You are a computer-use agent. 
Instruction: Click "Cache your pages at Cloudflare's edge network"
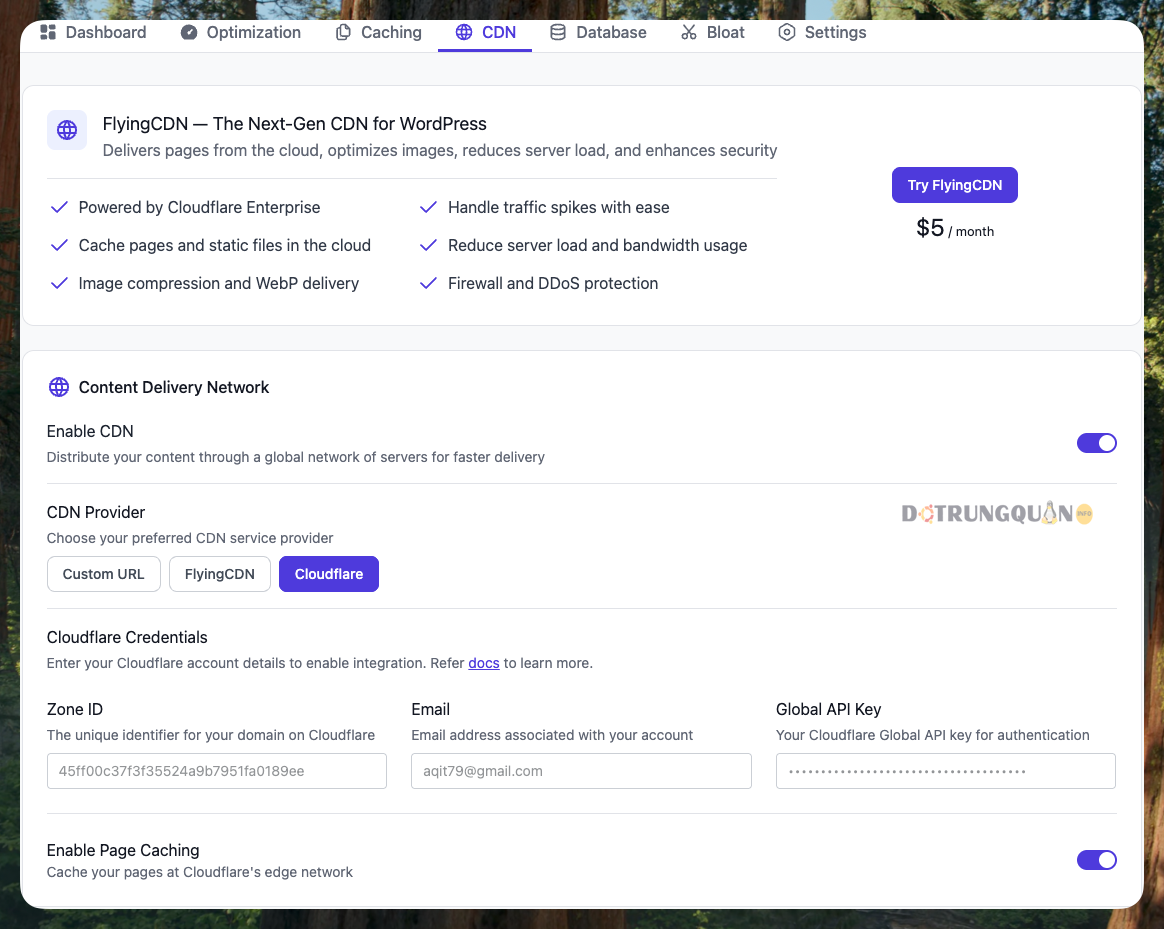tap(200, 872)
